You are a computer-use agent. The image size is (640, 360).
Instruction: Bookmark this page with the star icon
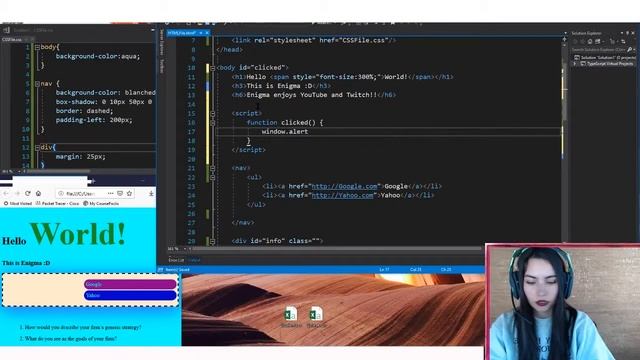coord(129,193)
